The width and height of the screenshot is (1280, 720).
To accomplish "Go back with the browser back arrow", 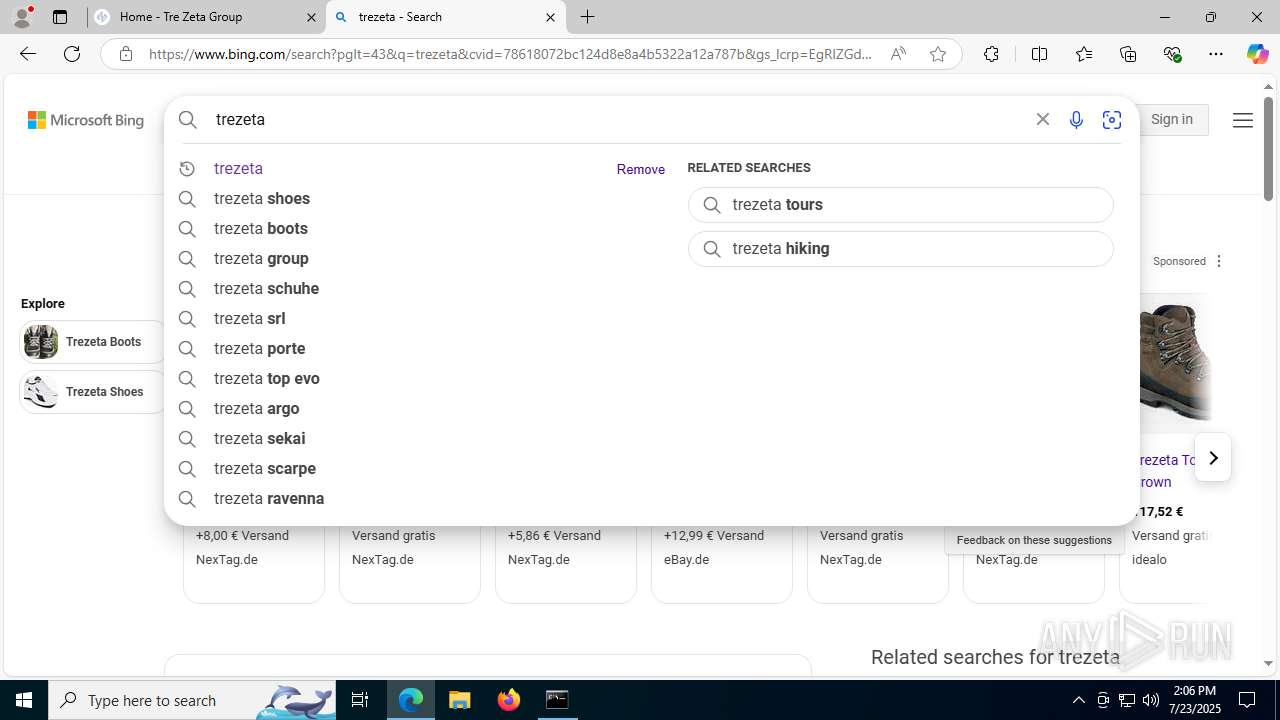I will pos(28,54).
